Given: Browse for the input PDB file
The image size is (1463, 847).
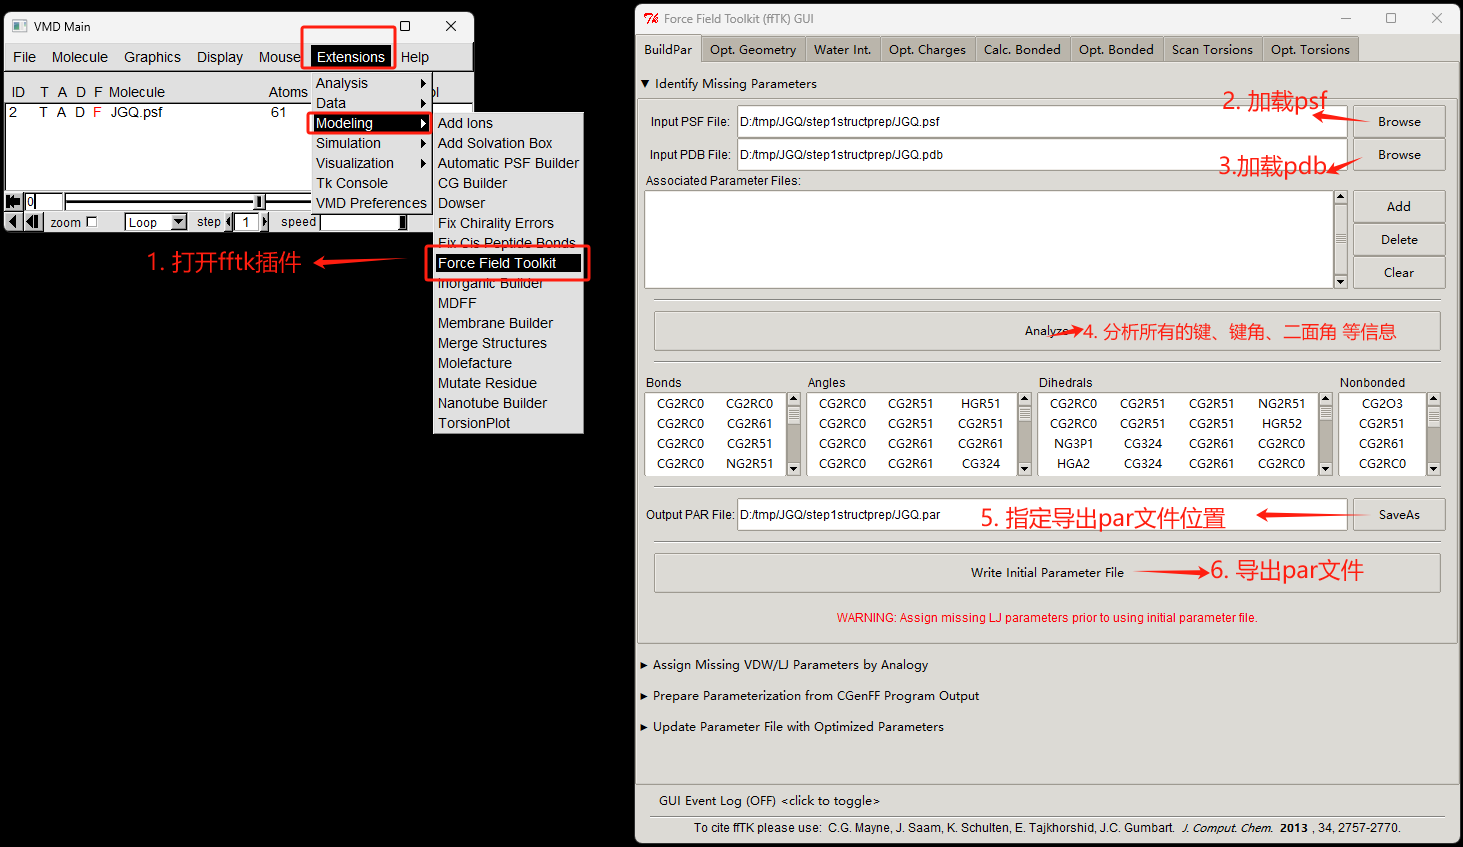Looking at the screenshot, I should (x=1399, y=155).
